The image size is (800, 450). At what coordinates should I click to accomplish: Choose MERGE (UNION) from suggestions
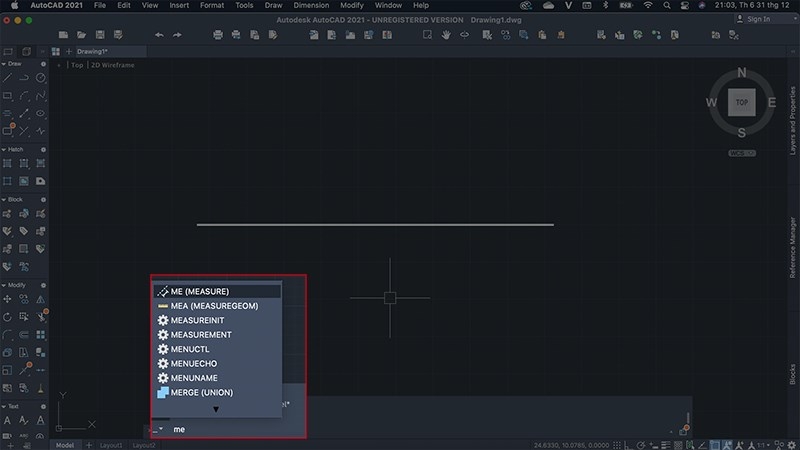pyautogui.click(x=217, y=392)
